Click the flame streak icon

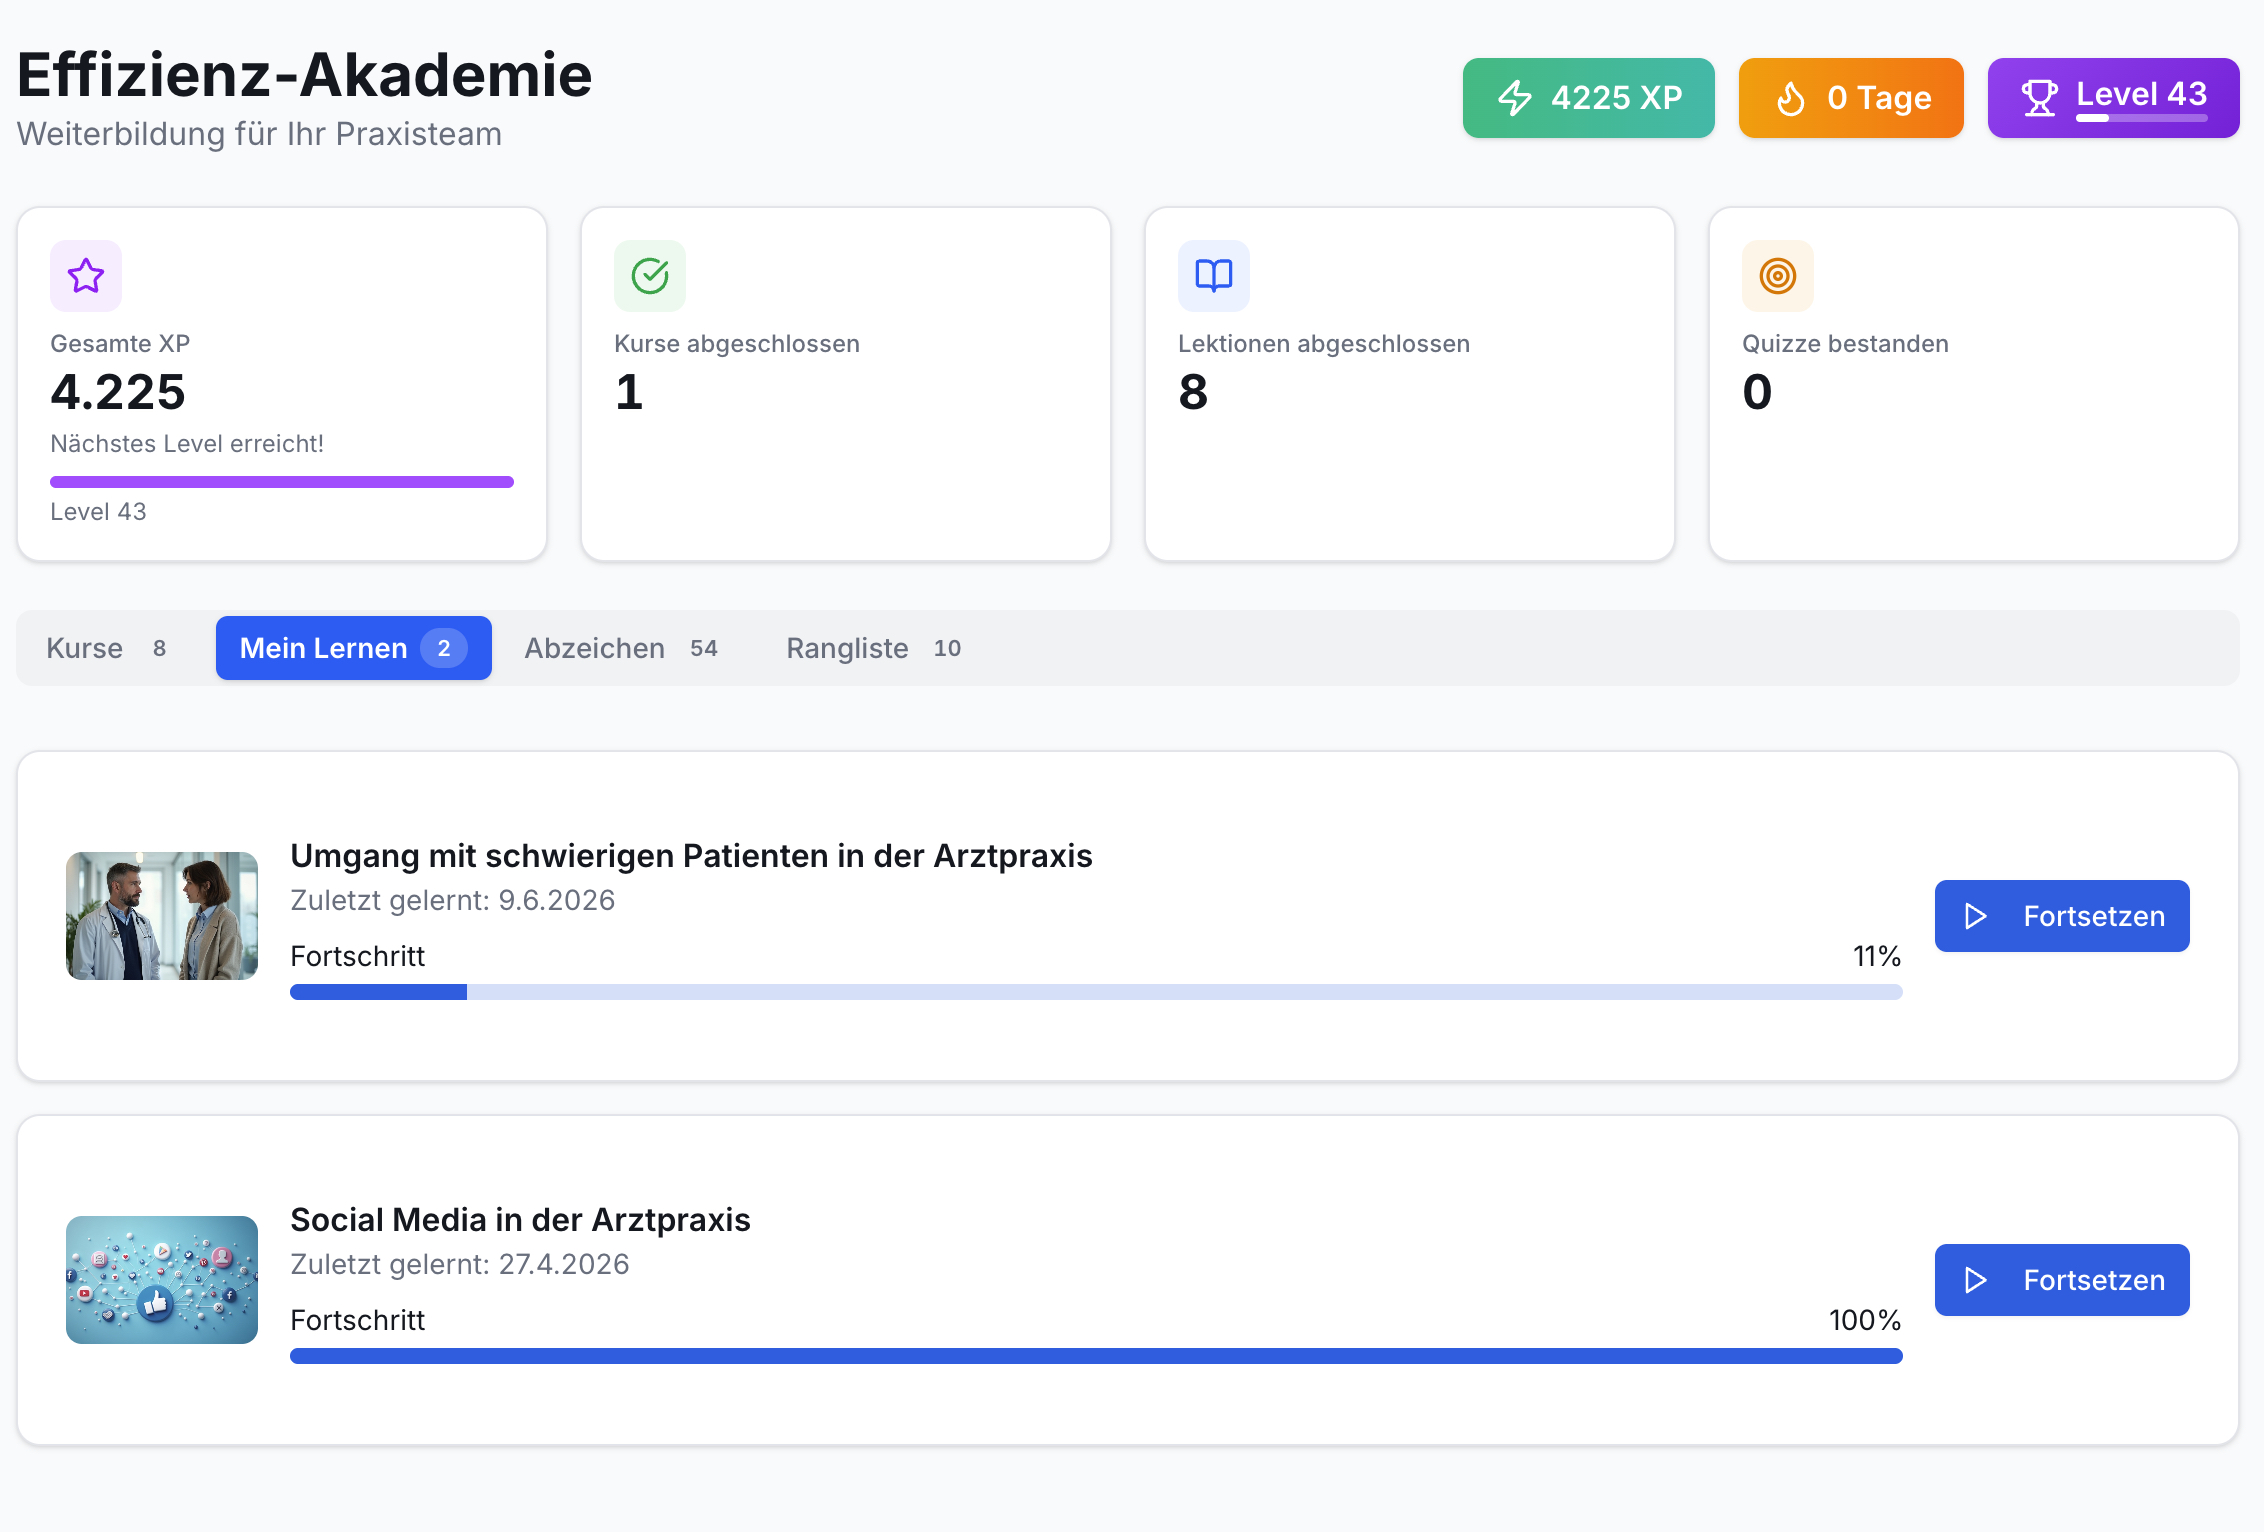tap(1791, 98)
